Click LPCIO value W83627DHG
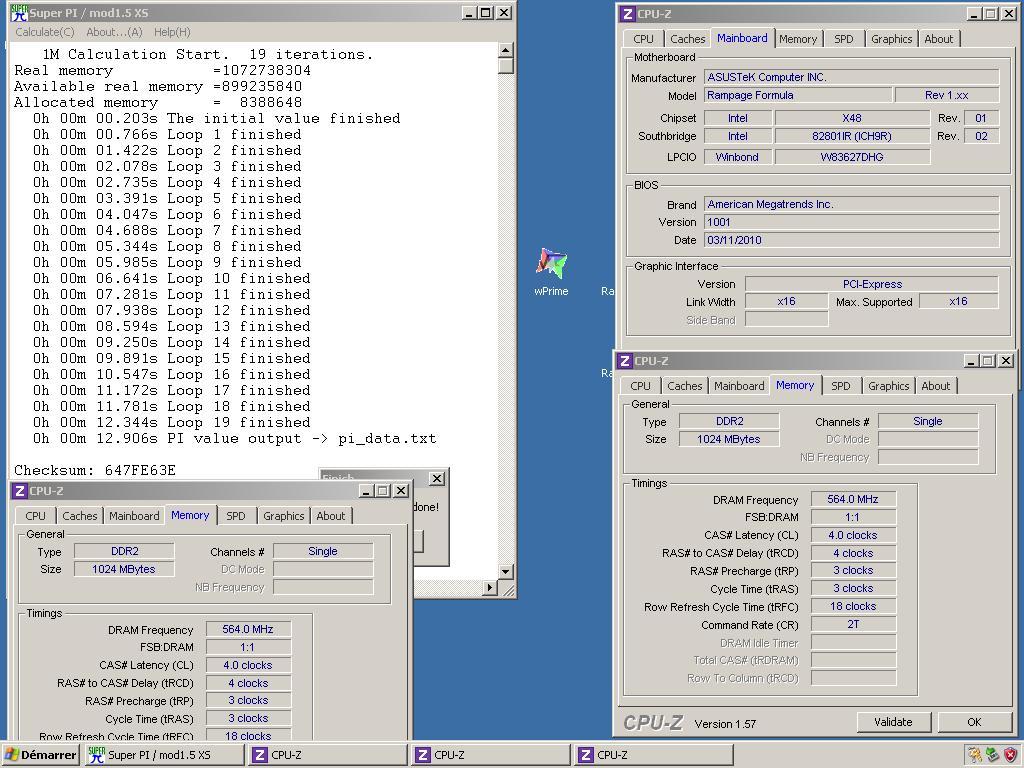Screen dimensions: 1024x768 click(852, 157)
